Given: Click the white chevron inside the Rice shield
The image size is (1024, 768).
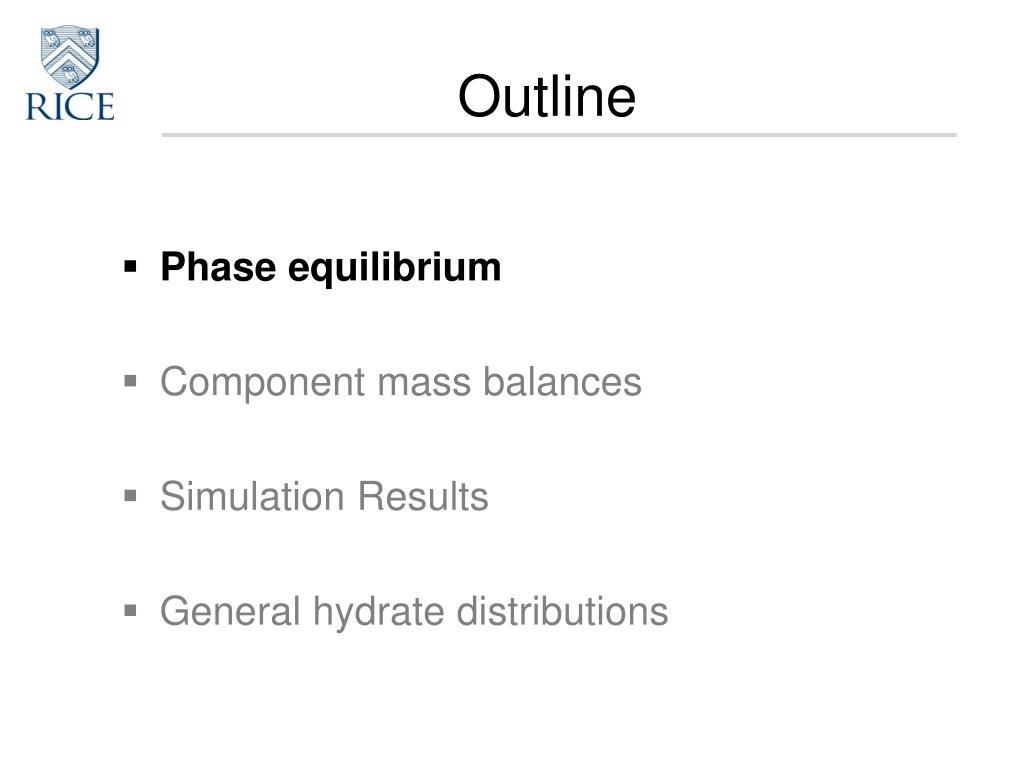Looking at the screenshot, I should coord(70,54).
